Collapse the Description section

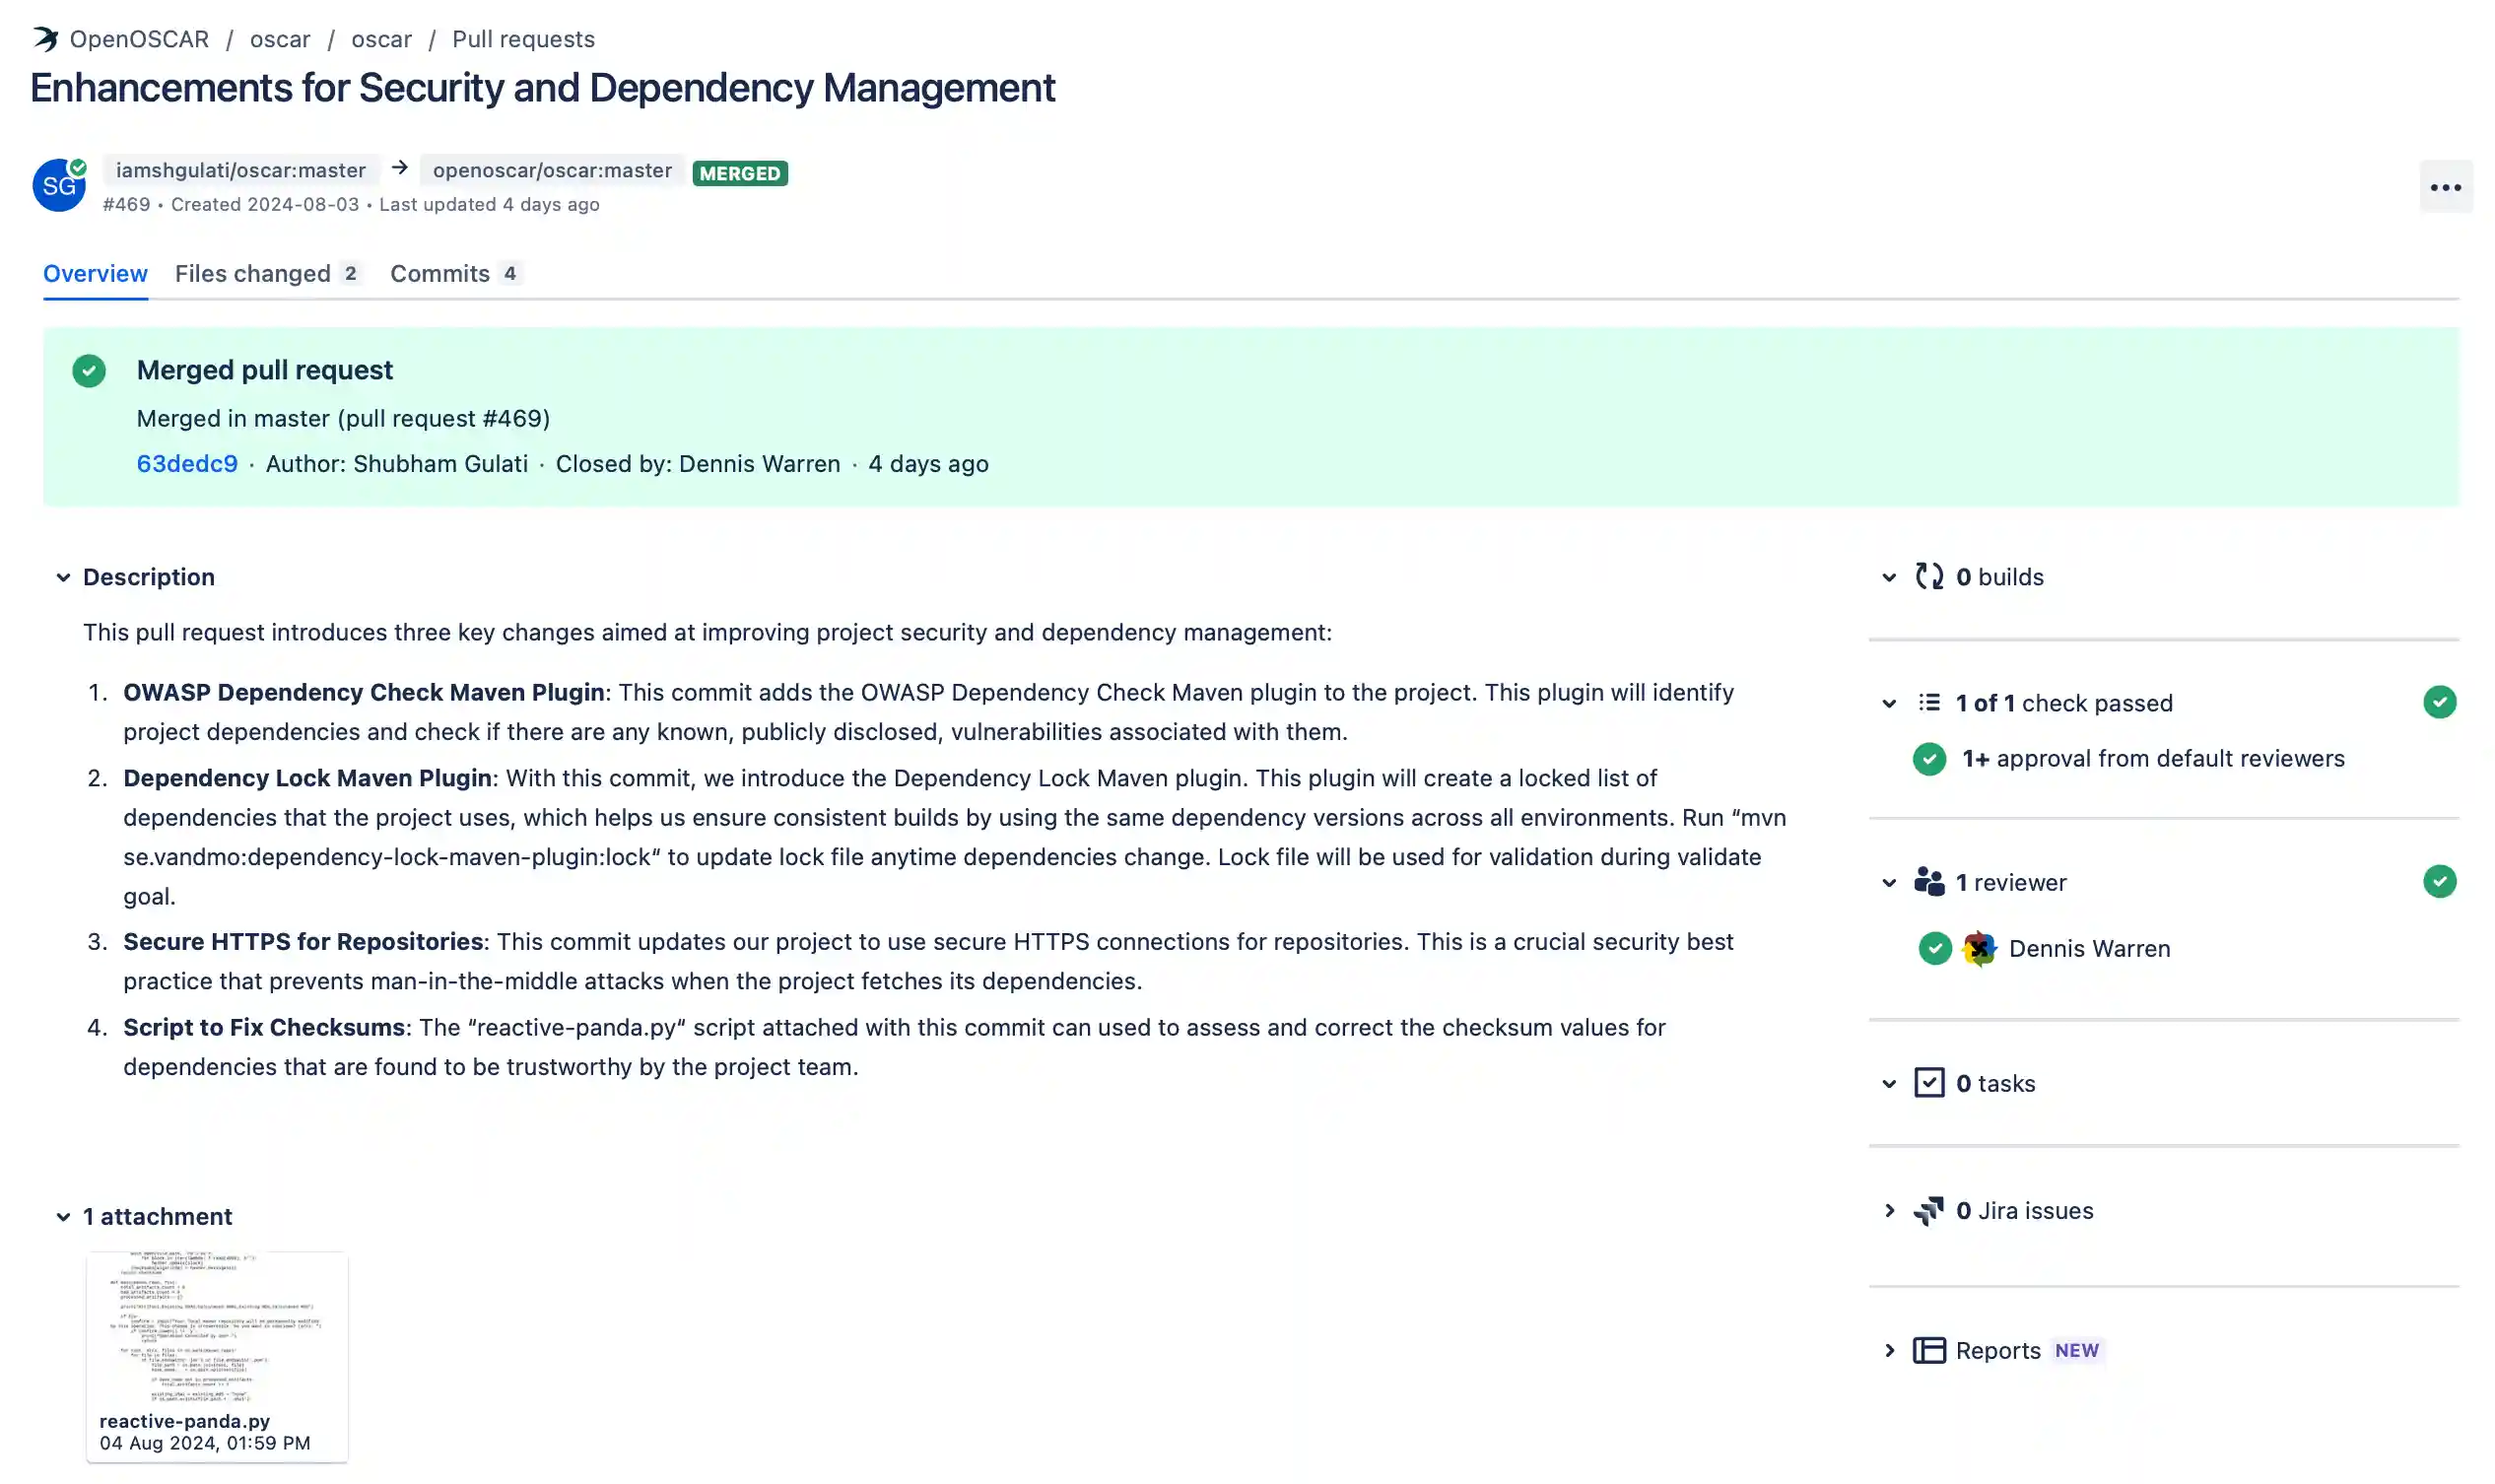coord(63,577)
